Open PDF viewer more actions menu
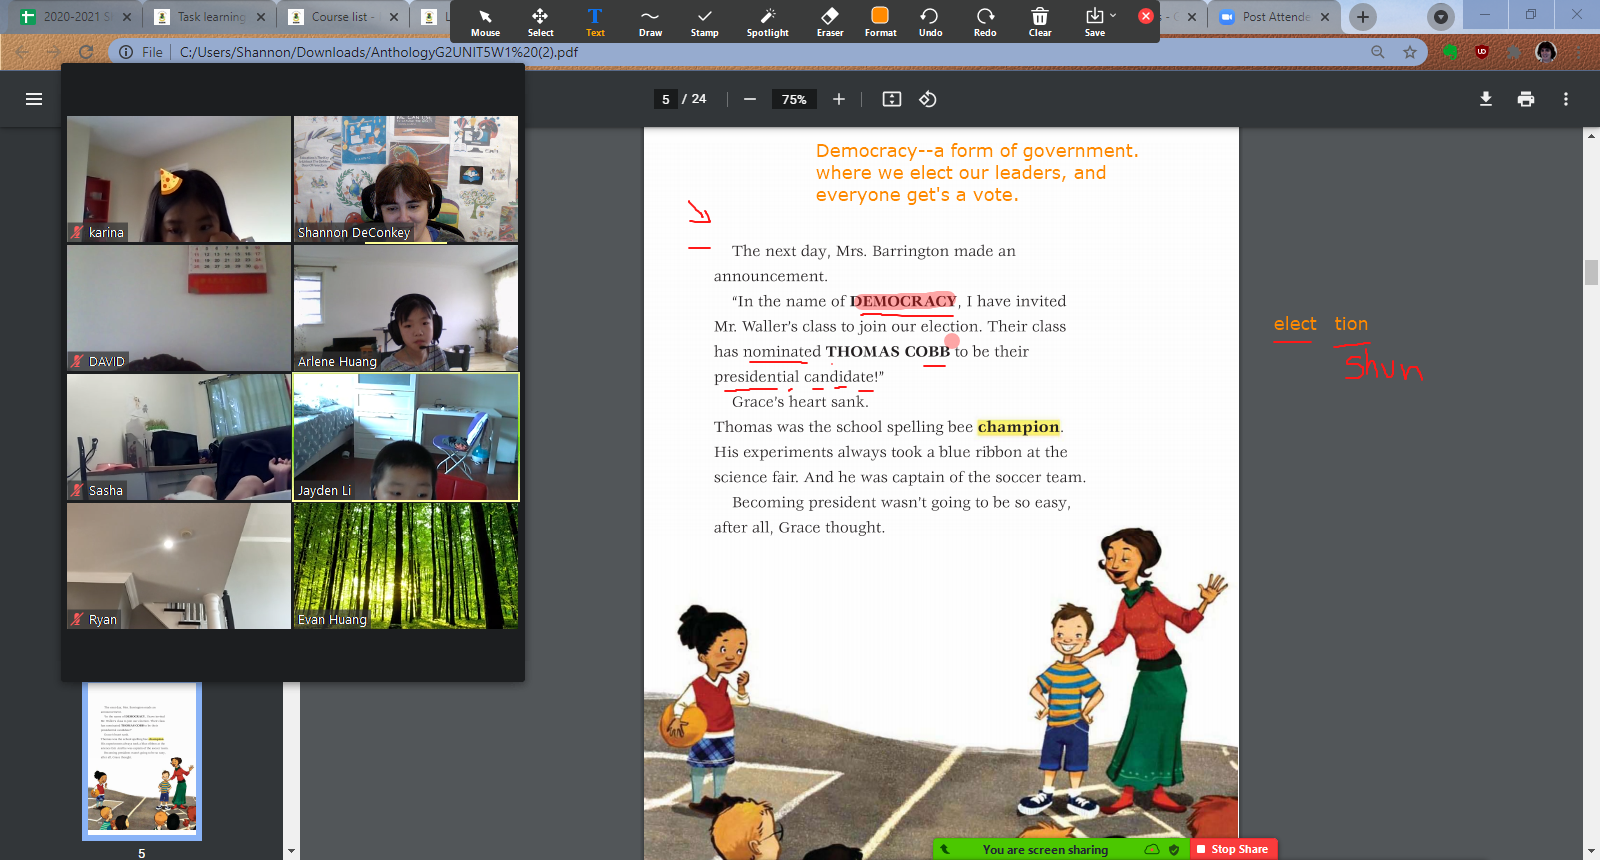The width and height of the screenshot is (1600, 860). coord(1566,99)
